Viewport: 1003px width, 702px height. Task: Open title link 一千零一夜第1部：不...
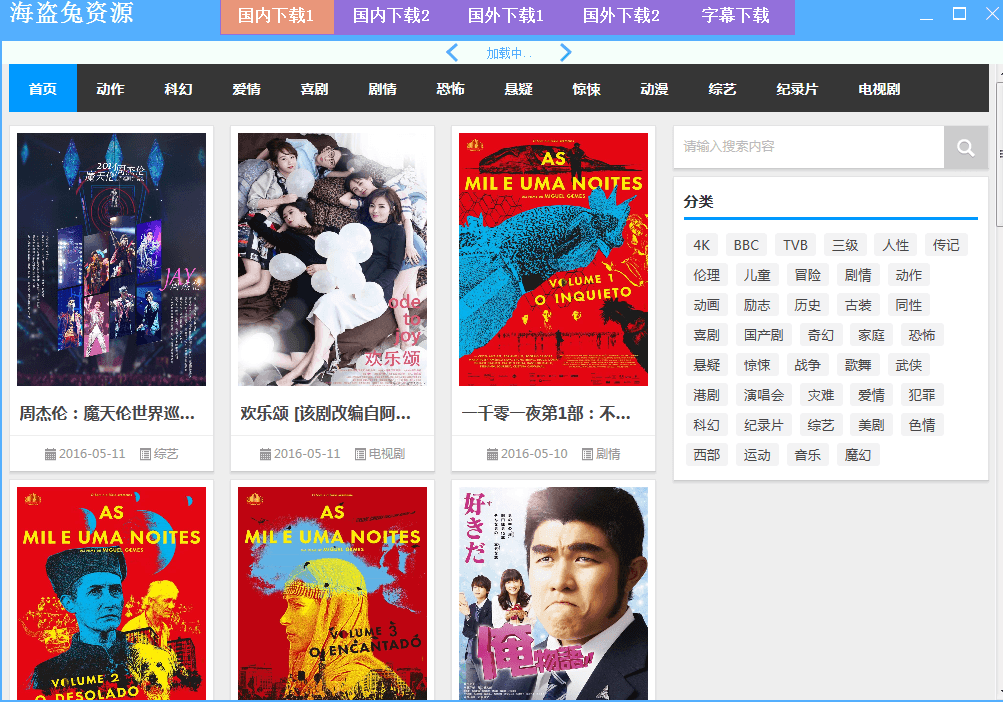[x=546, y=413]
